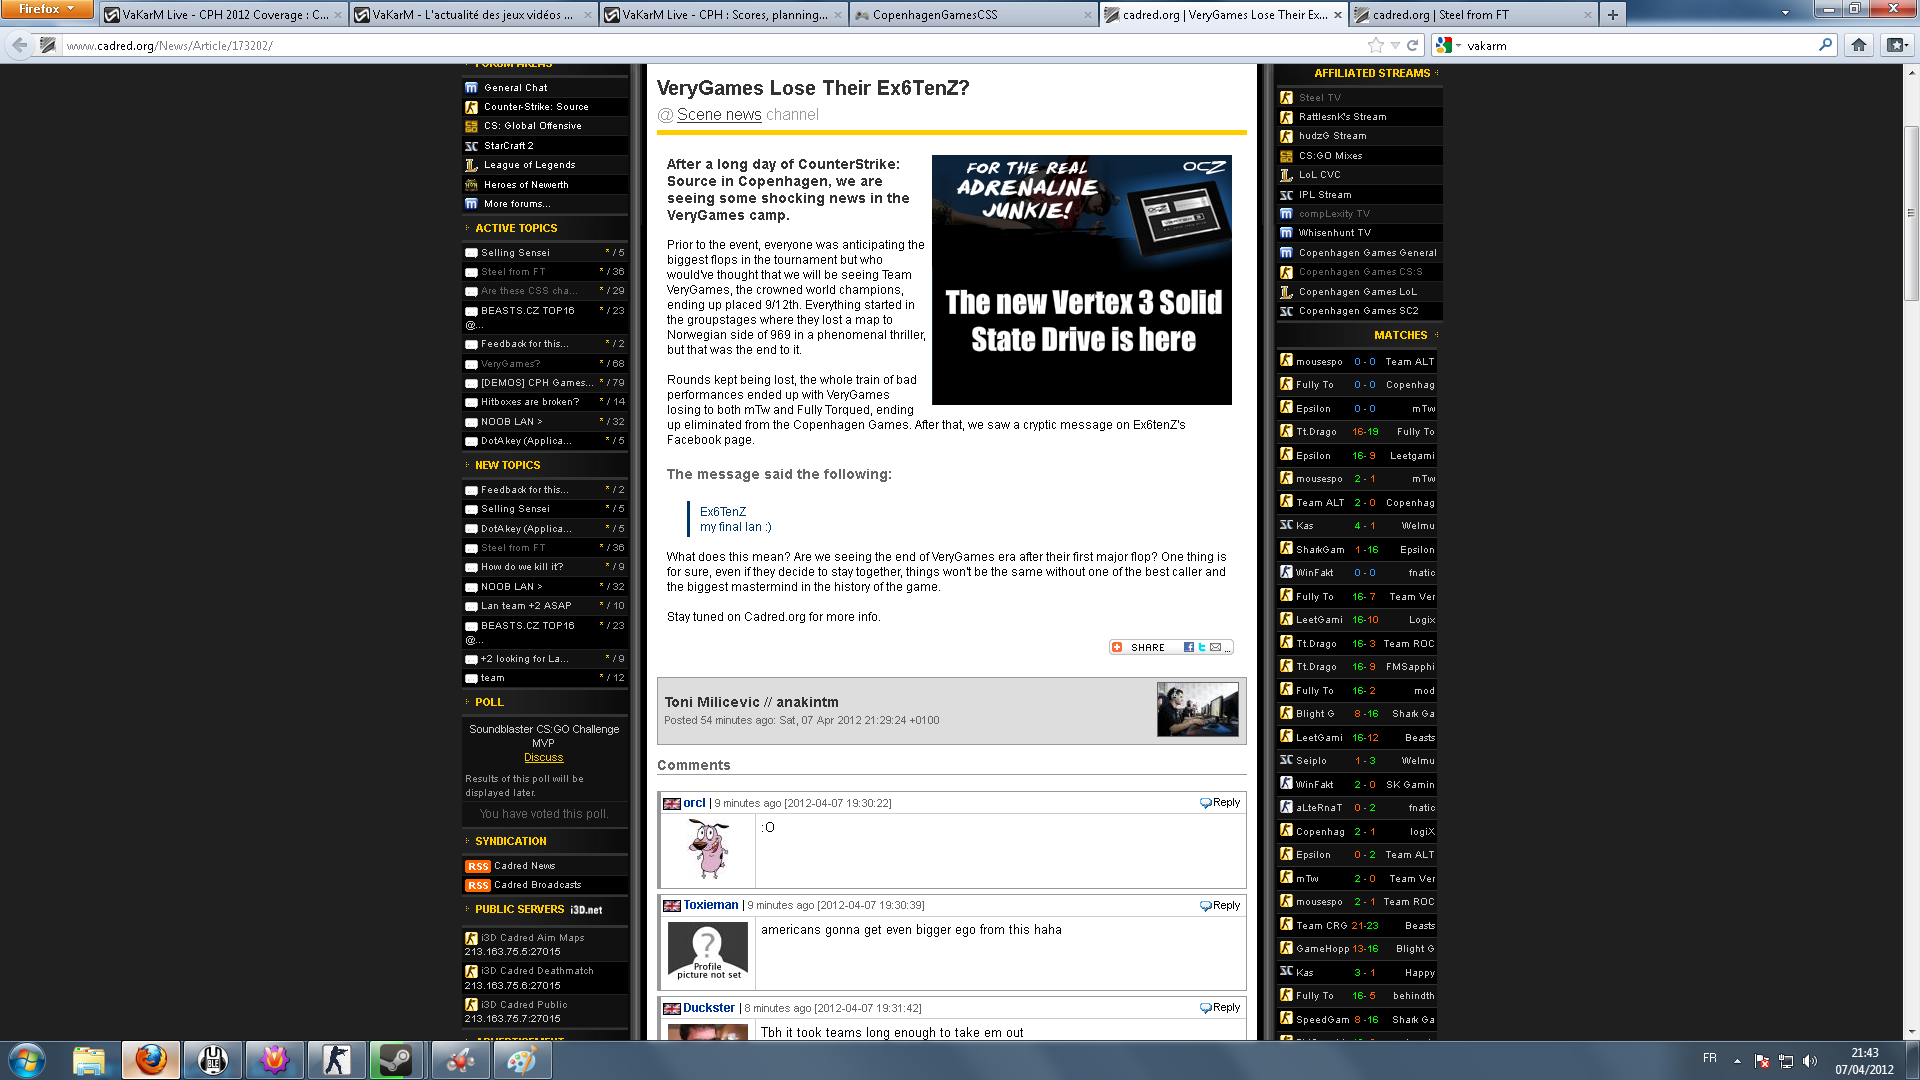Image resolution: width=1920 pixels, height=1080 pixels.
Task: Click the Discuss link in the poll
Action: (x=543, y=758)
